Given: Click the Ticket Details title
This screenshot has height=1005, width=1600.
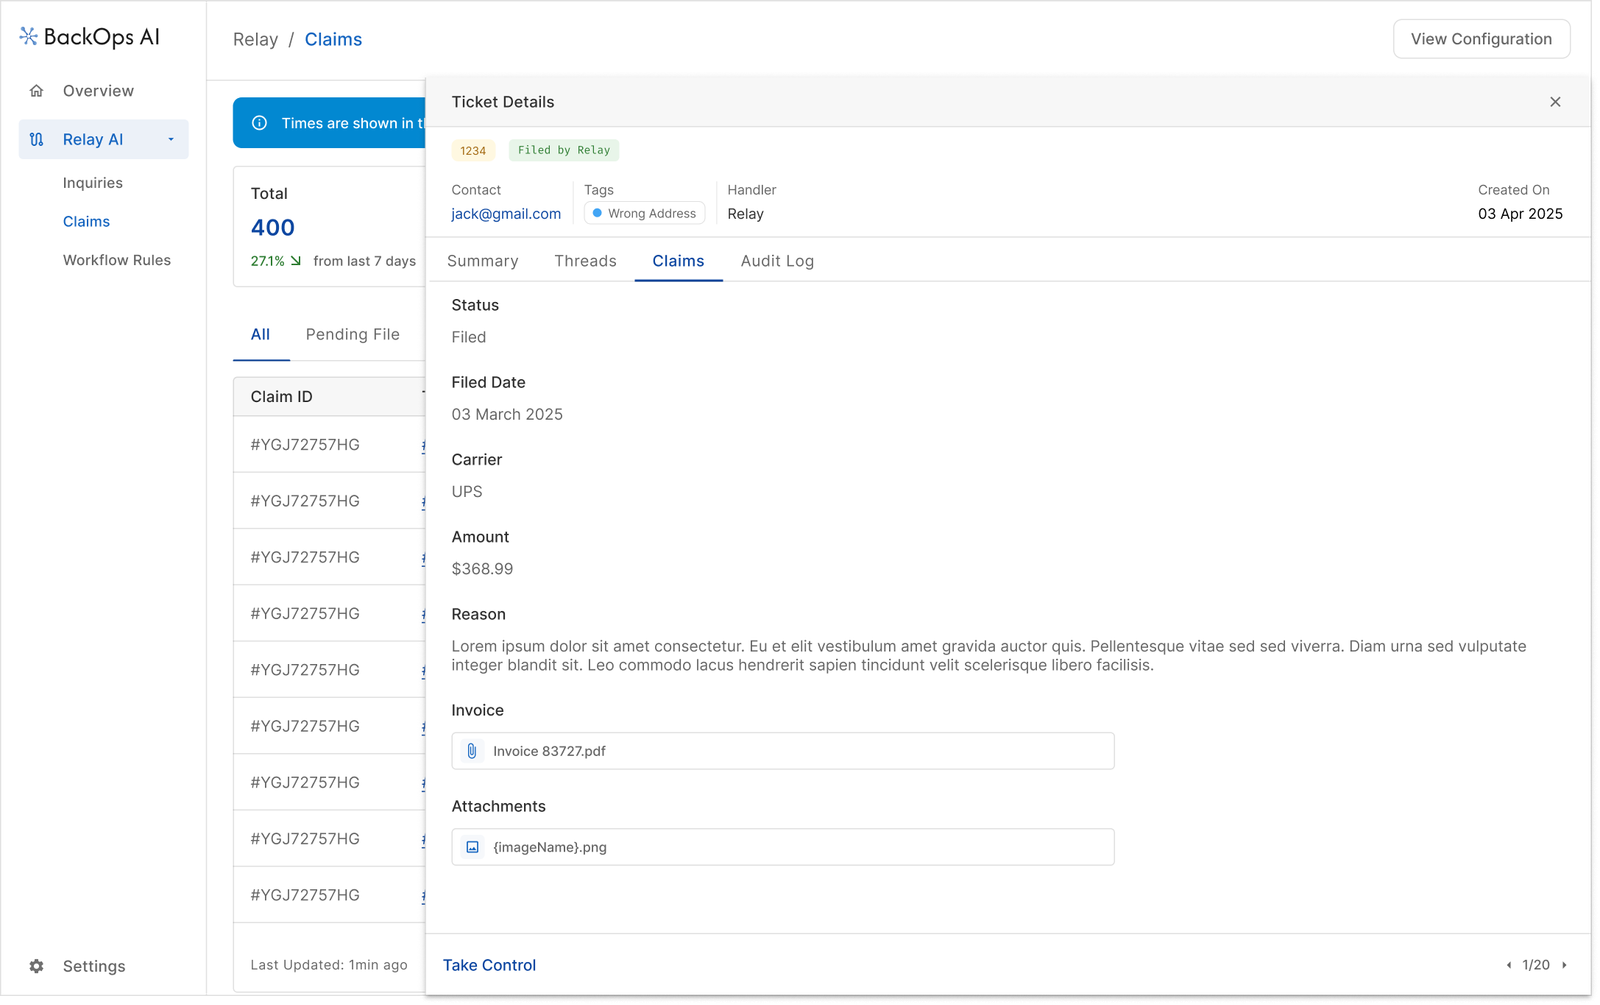Looking at the screenshot, I should [x=503, y=102].
